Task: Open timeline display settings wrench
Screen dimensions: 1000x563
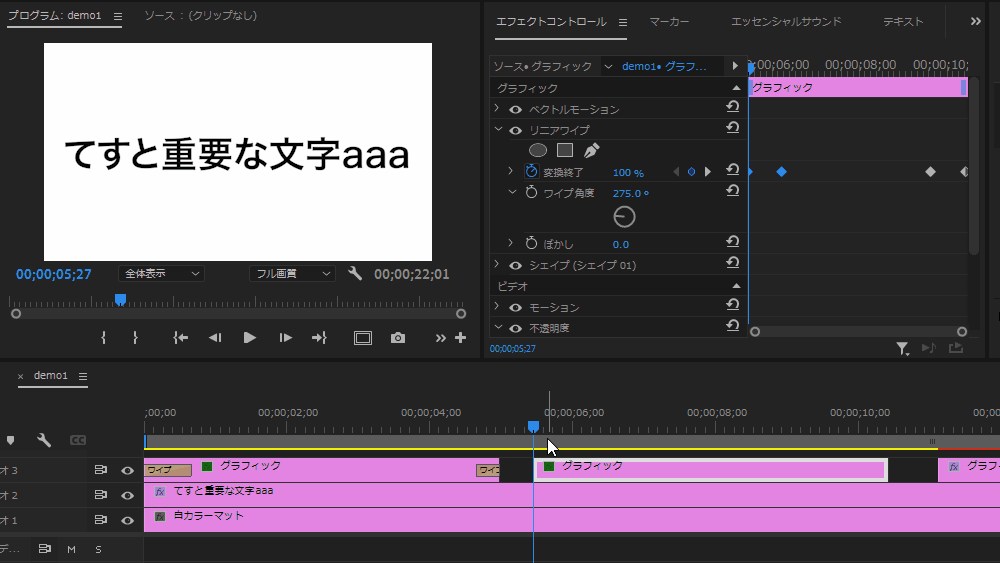Action: 44,440
